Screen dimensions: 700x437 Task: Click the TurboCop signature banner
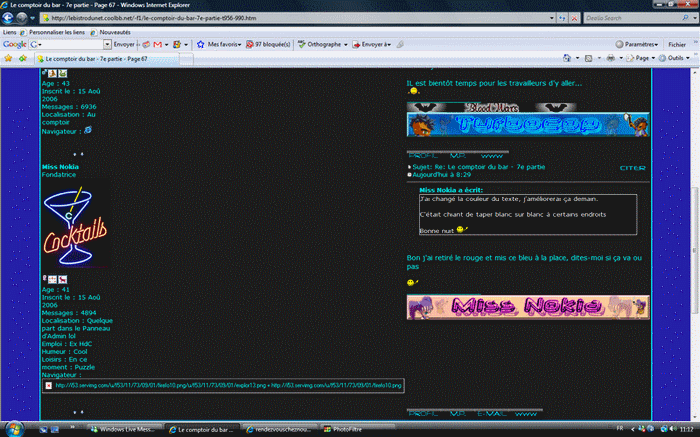pyautogui.click(x=528, y=125)
